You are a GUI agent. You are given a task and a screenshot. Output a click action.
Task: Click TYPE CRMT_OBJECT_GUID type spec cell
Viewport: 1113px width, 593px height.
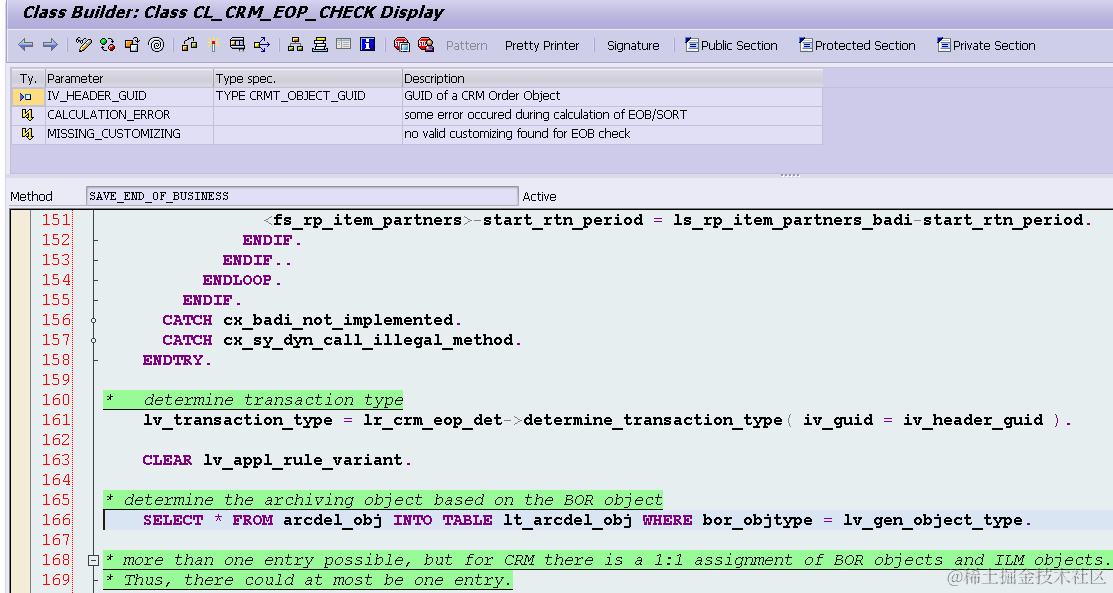click(307, 96)
